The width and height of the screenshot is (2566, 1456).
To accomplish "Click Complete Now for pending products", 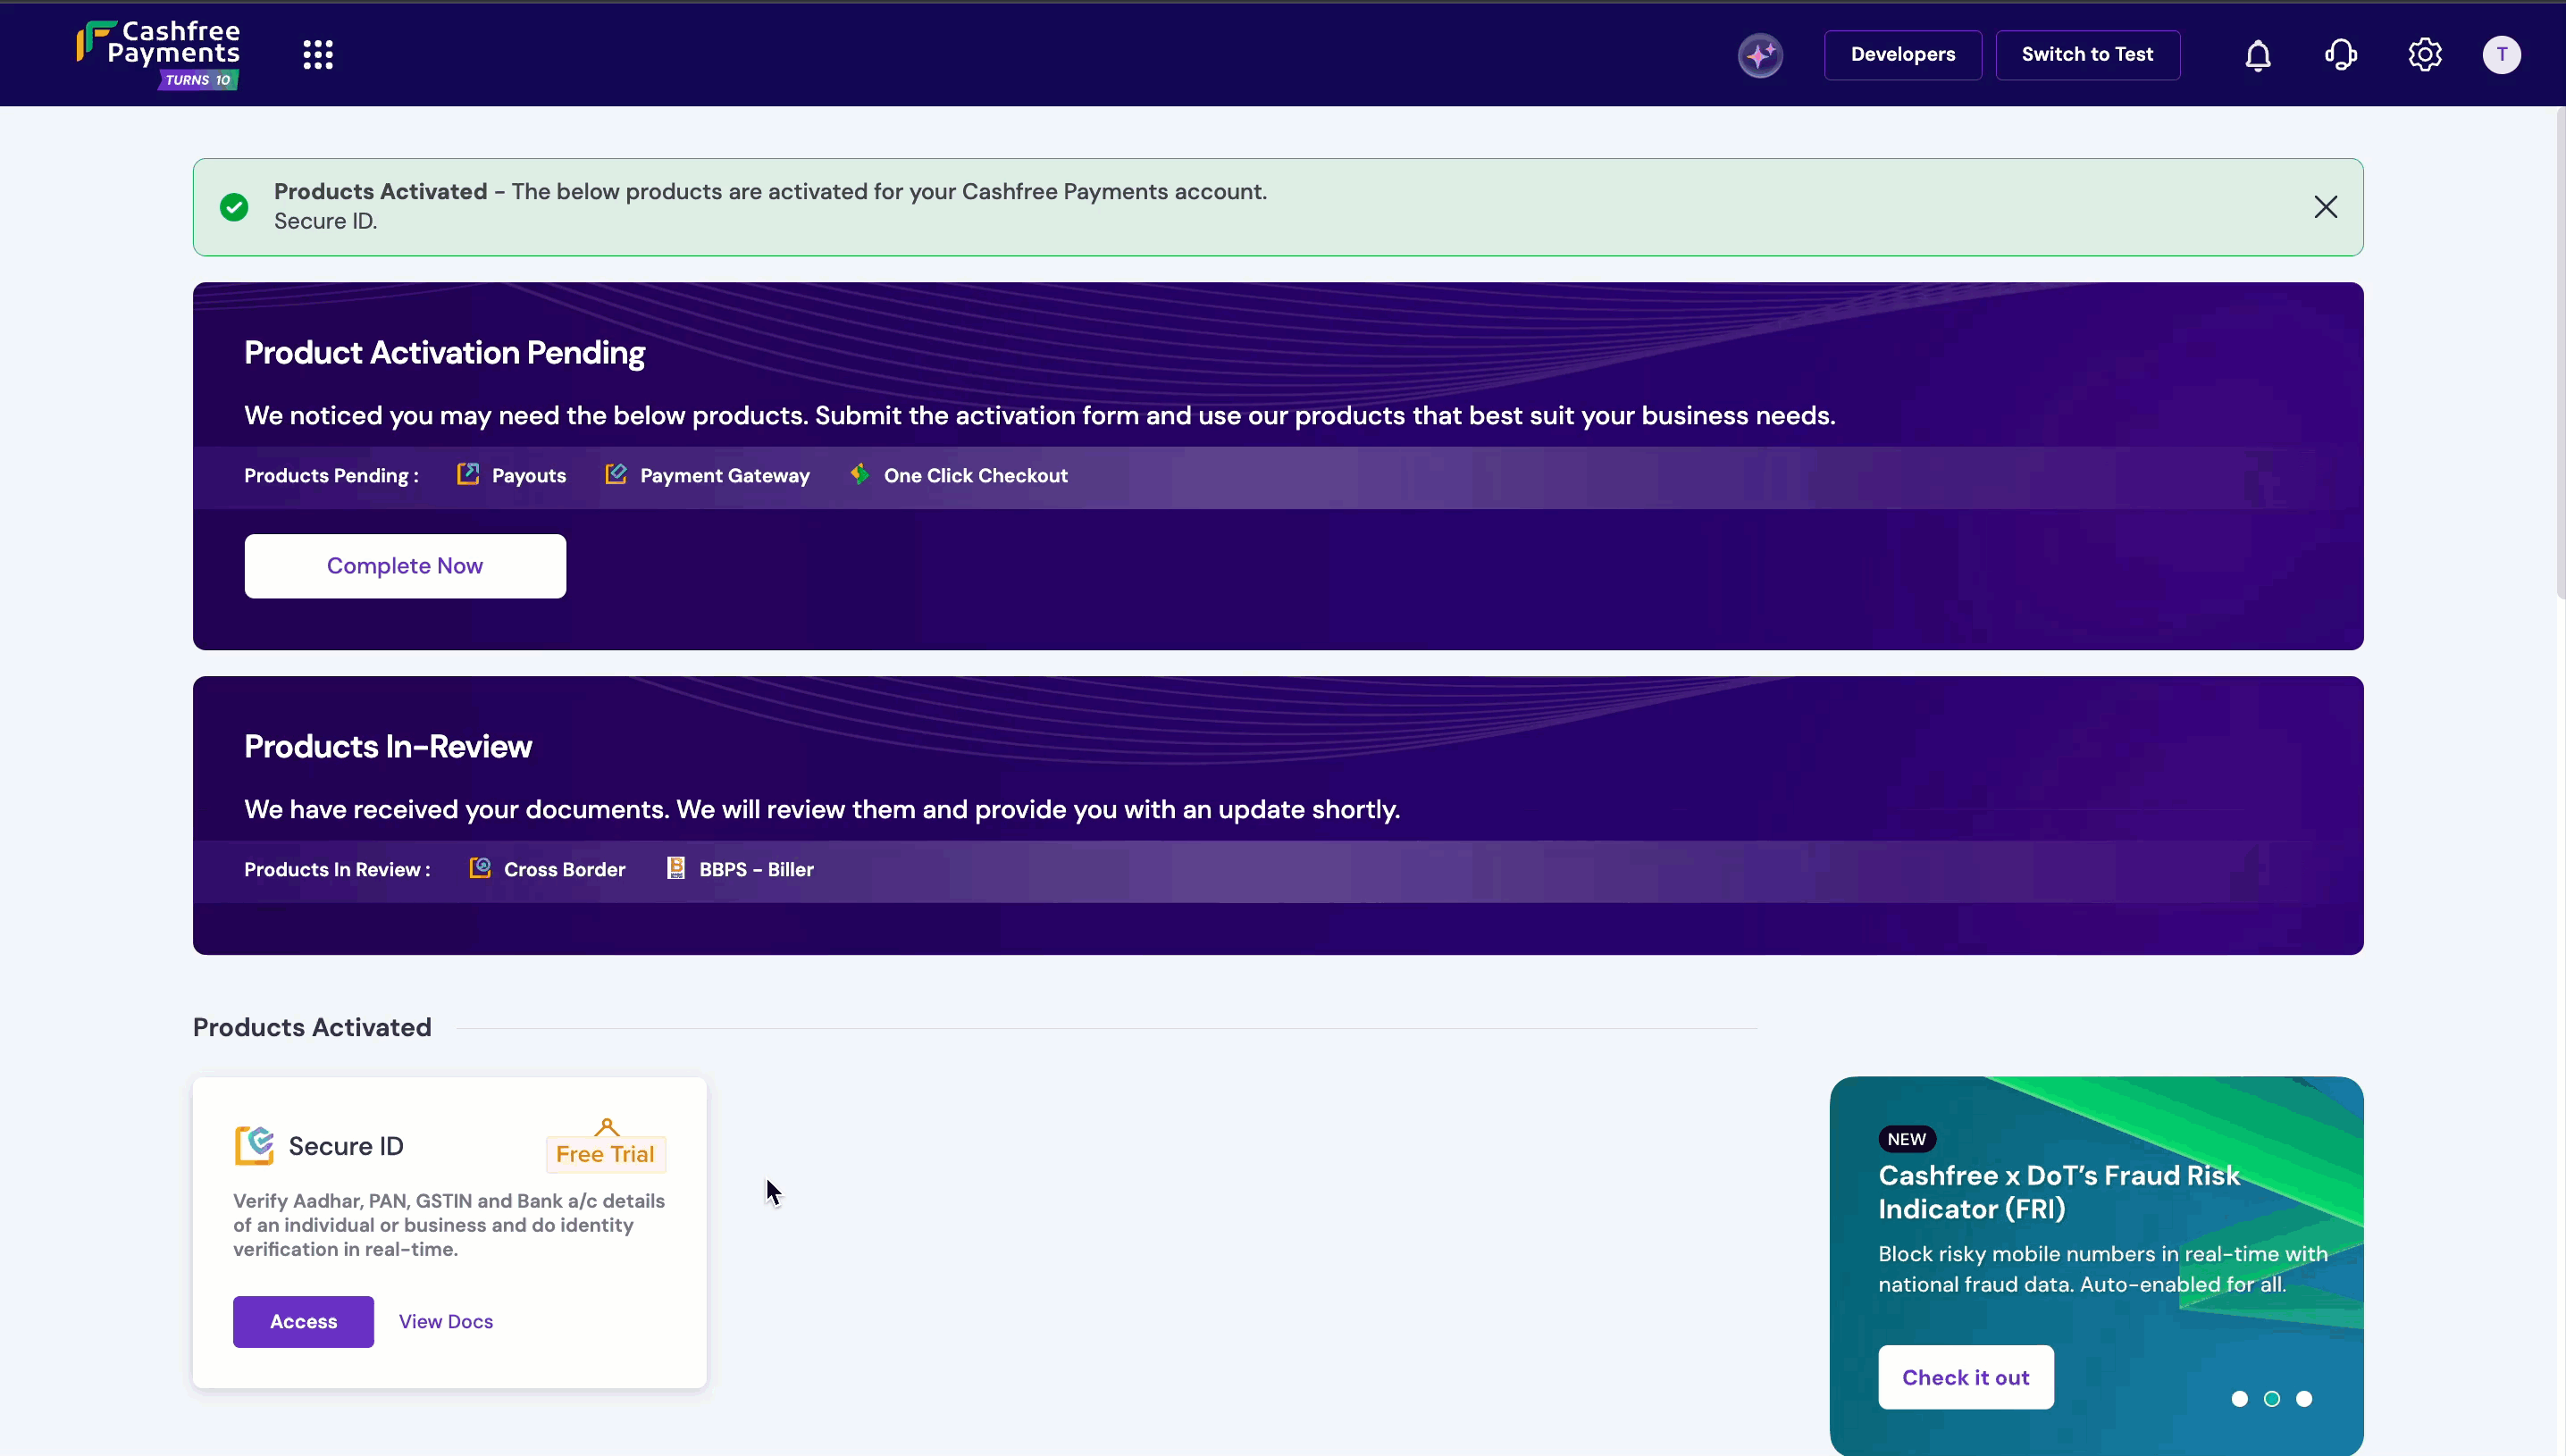I will coord(405,565).
